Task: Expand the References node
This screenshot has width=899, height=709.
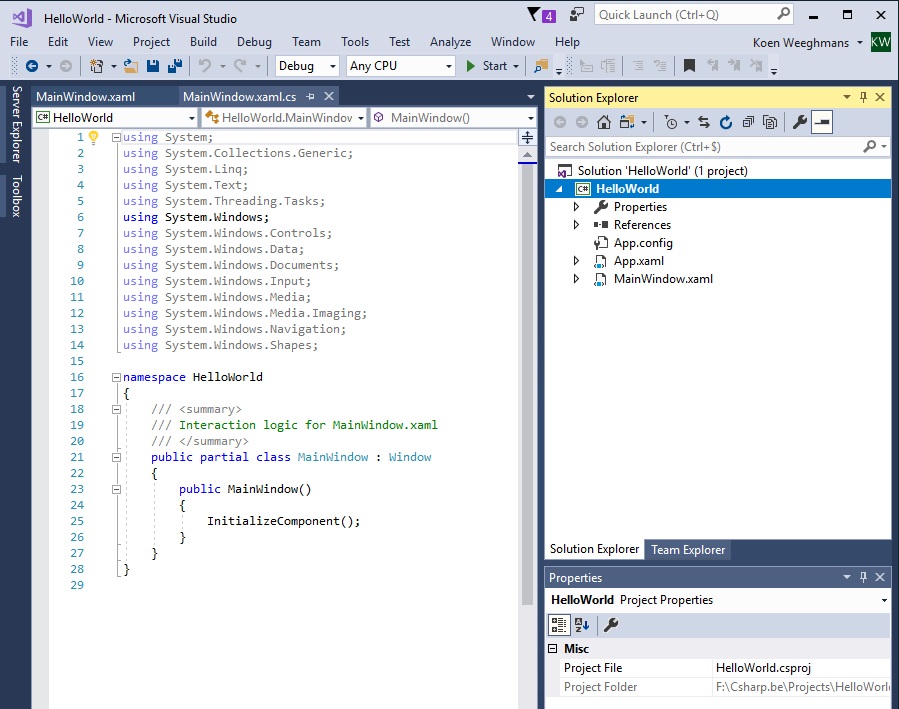Action: (x=577, y=225)
